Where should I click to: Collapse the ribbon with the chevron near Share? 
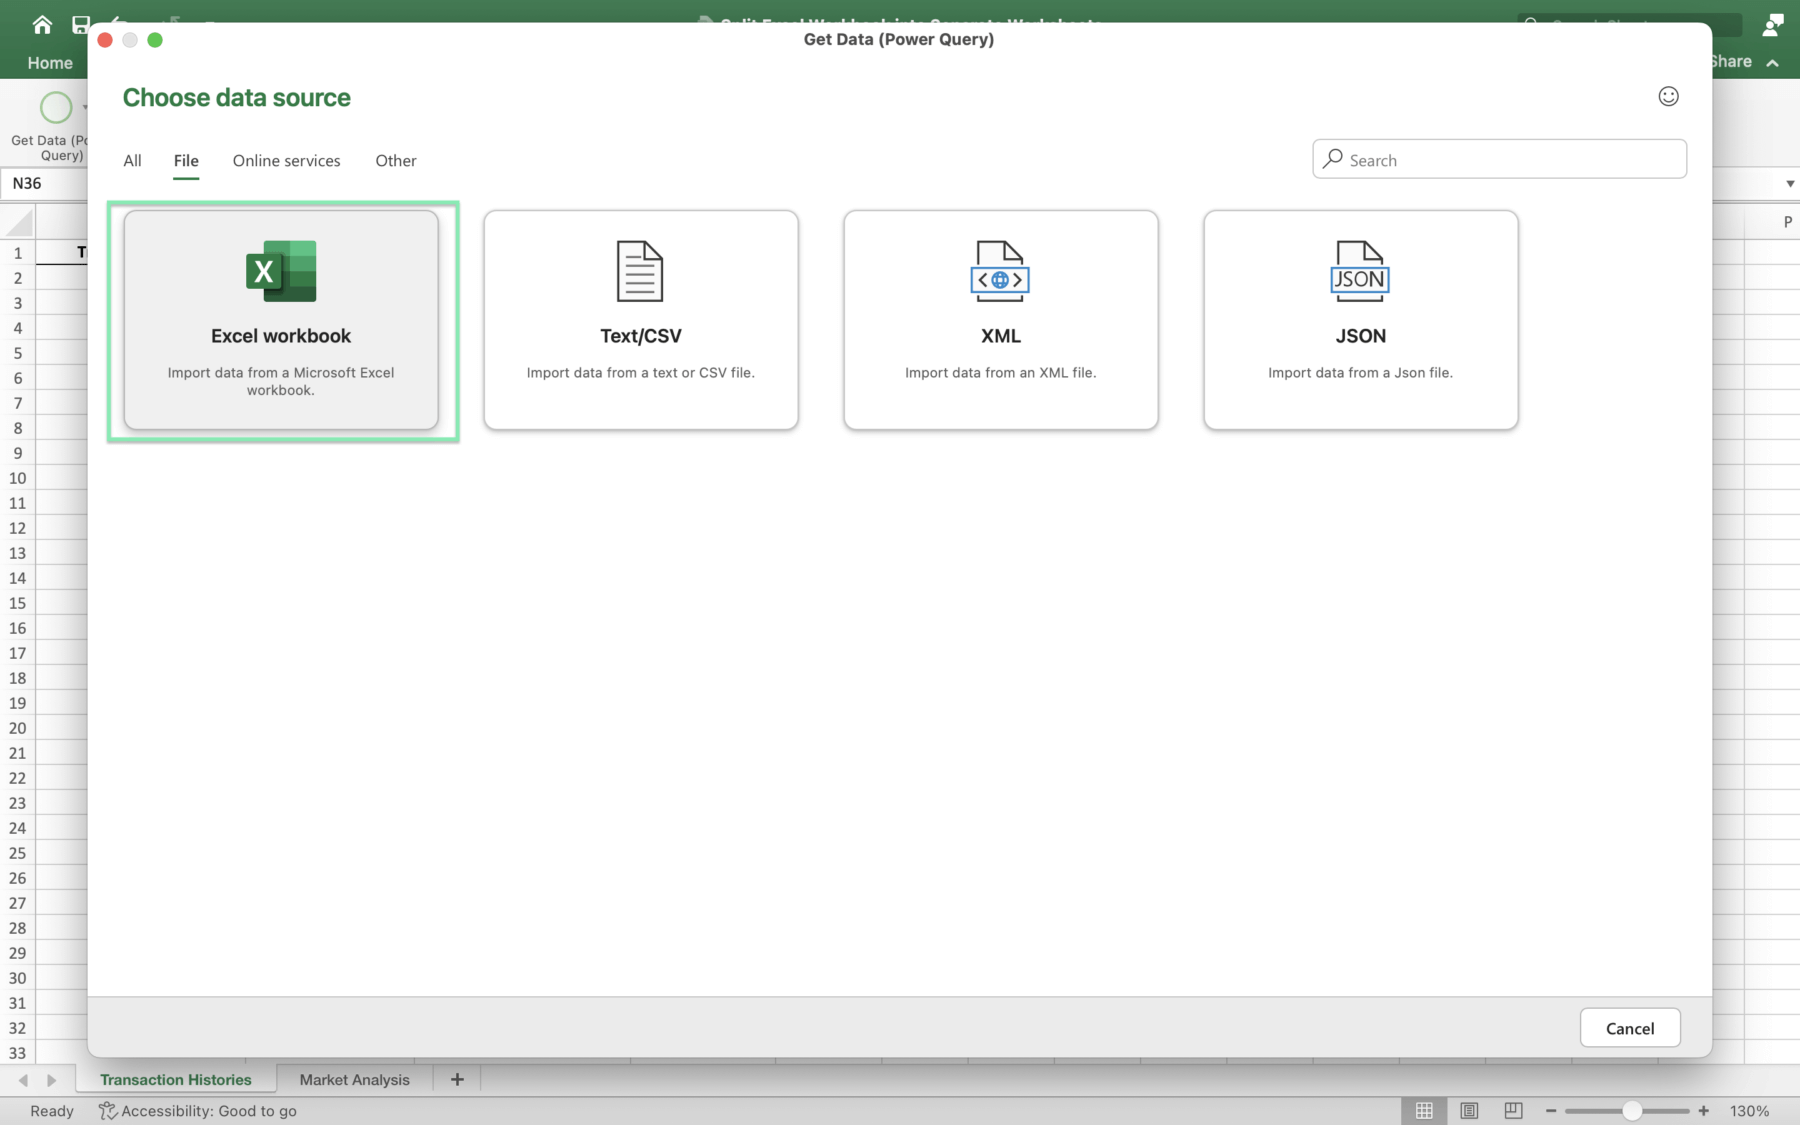[x=1773, y=62]
